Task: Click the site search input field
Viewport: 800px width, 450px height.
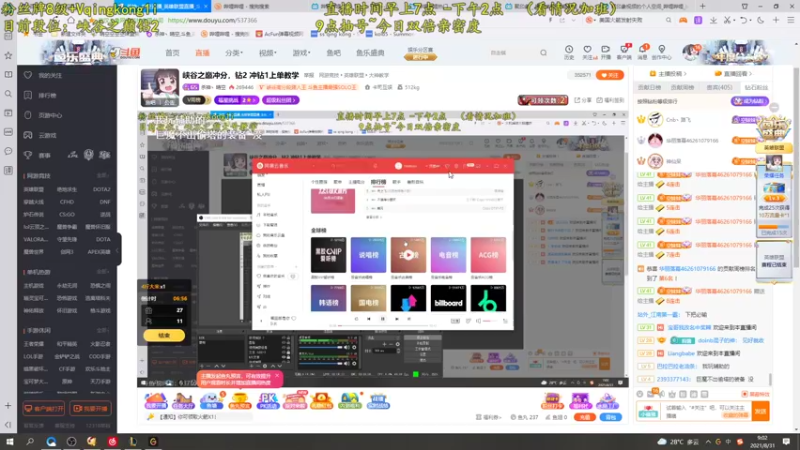Action: (513, 53)
